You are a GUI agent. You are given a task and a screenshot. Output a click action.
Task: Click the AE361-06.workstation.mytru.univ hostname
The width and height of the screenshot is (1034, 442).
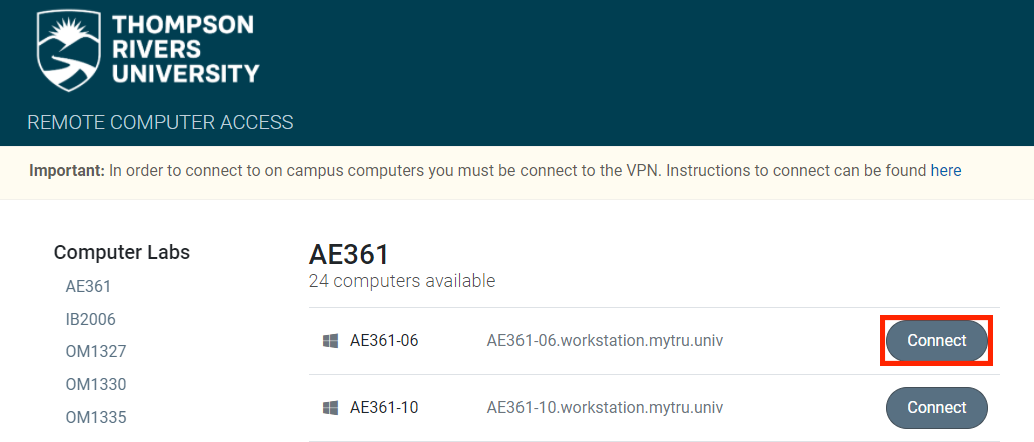tap(605, 341)
